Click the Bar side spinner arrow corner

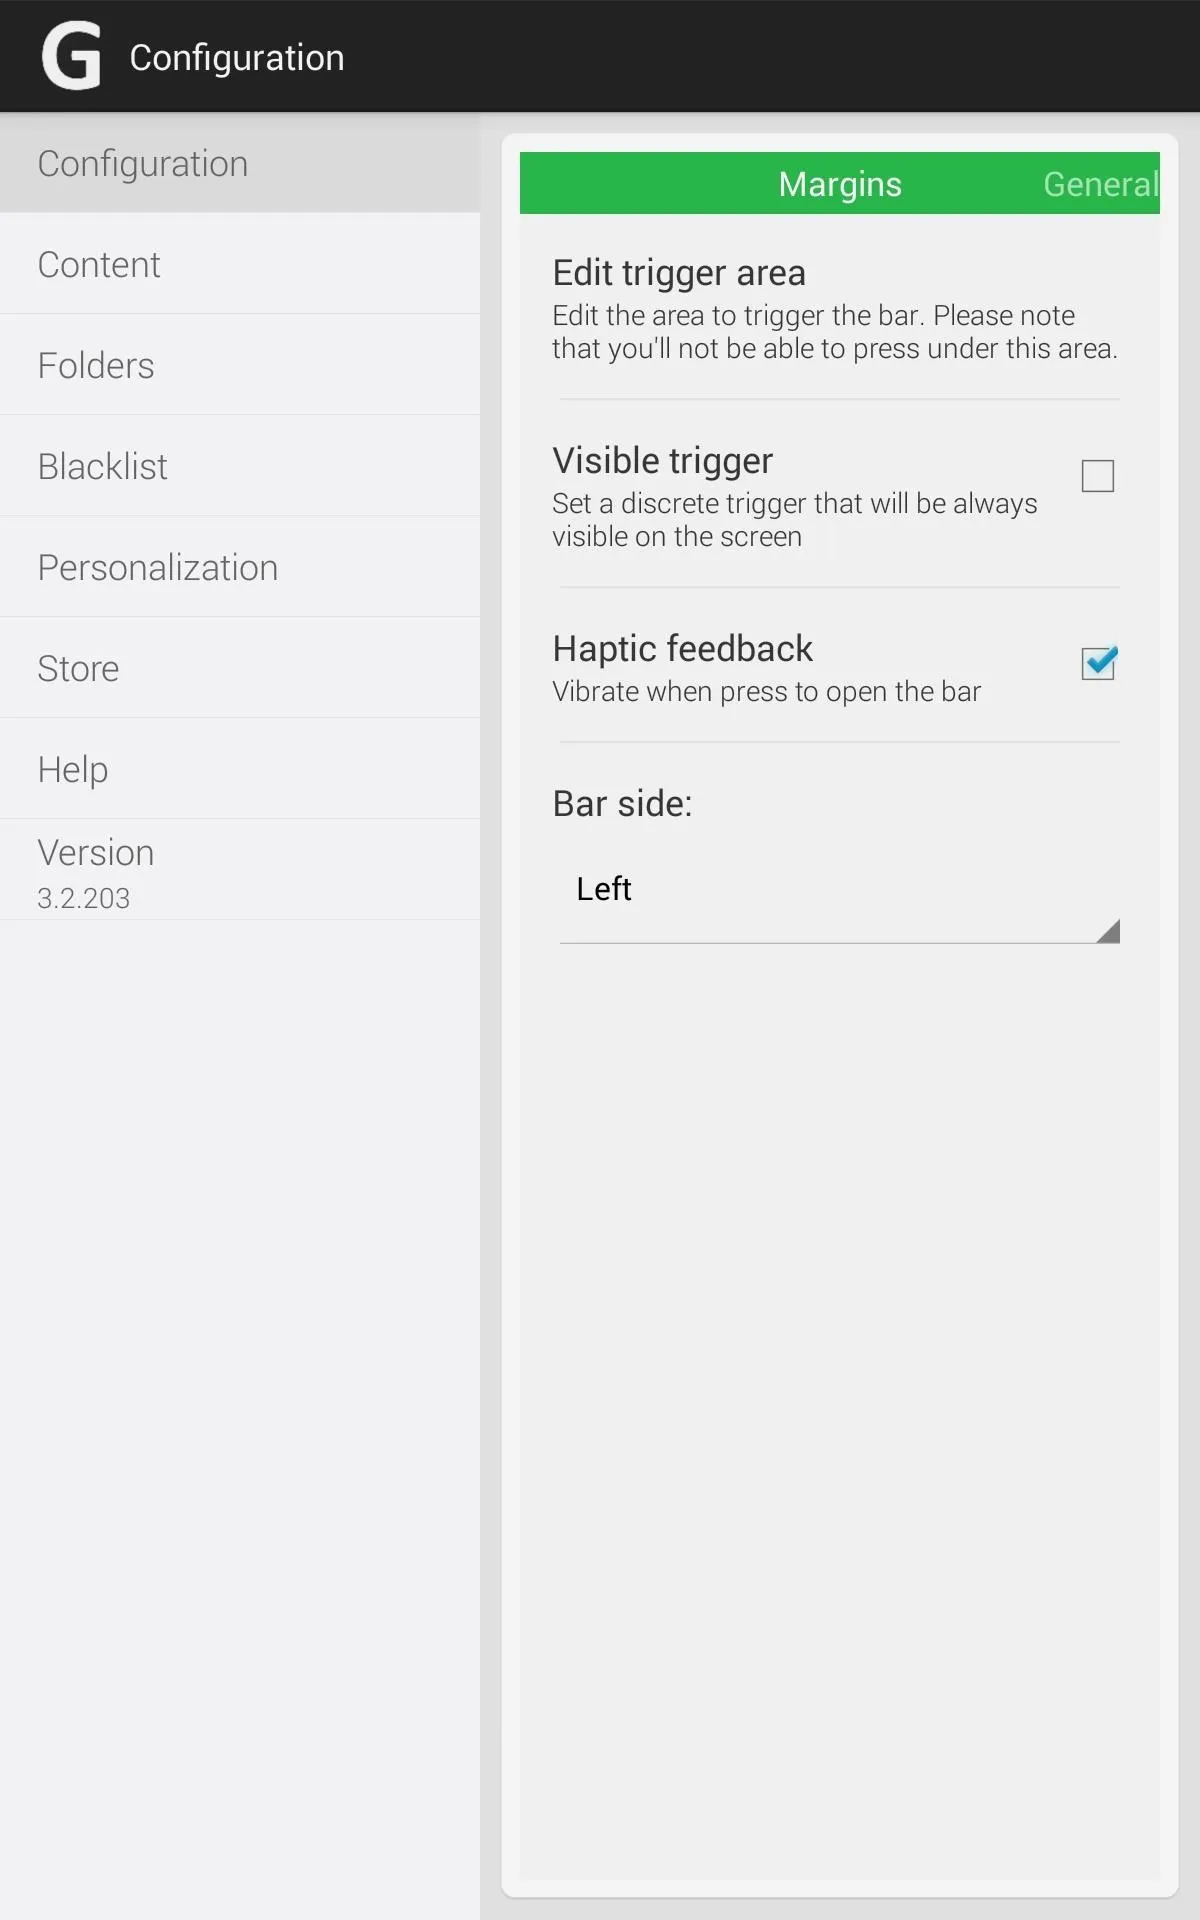(x=1108, y=931)
